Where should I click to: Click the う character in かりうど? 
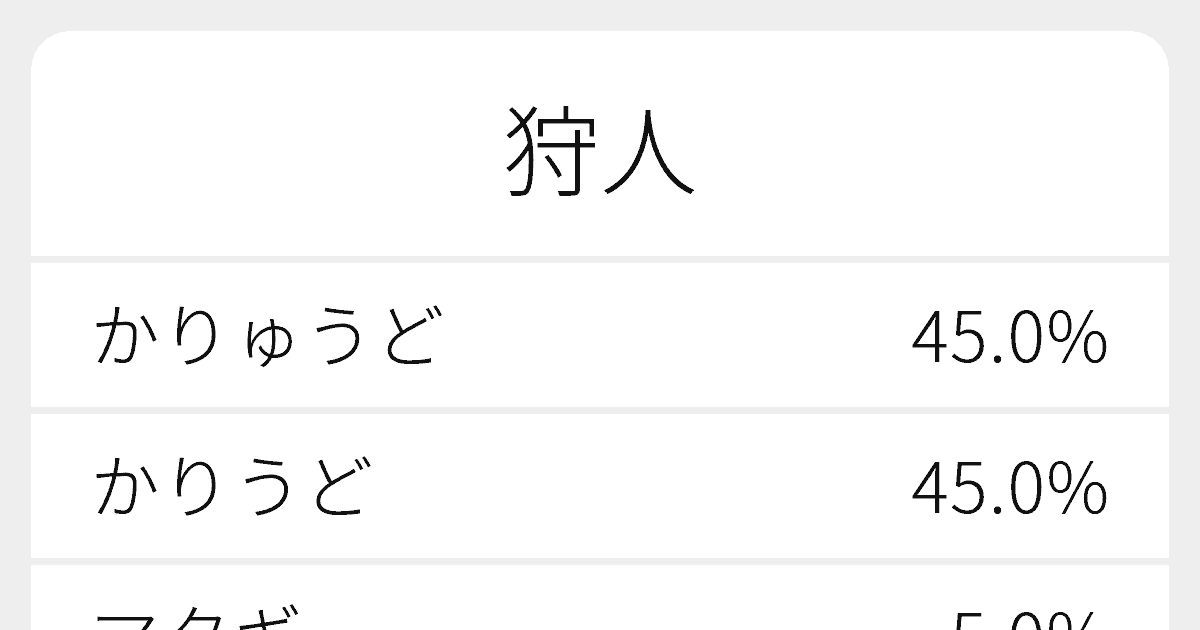tap(263, 487)
